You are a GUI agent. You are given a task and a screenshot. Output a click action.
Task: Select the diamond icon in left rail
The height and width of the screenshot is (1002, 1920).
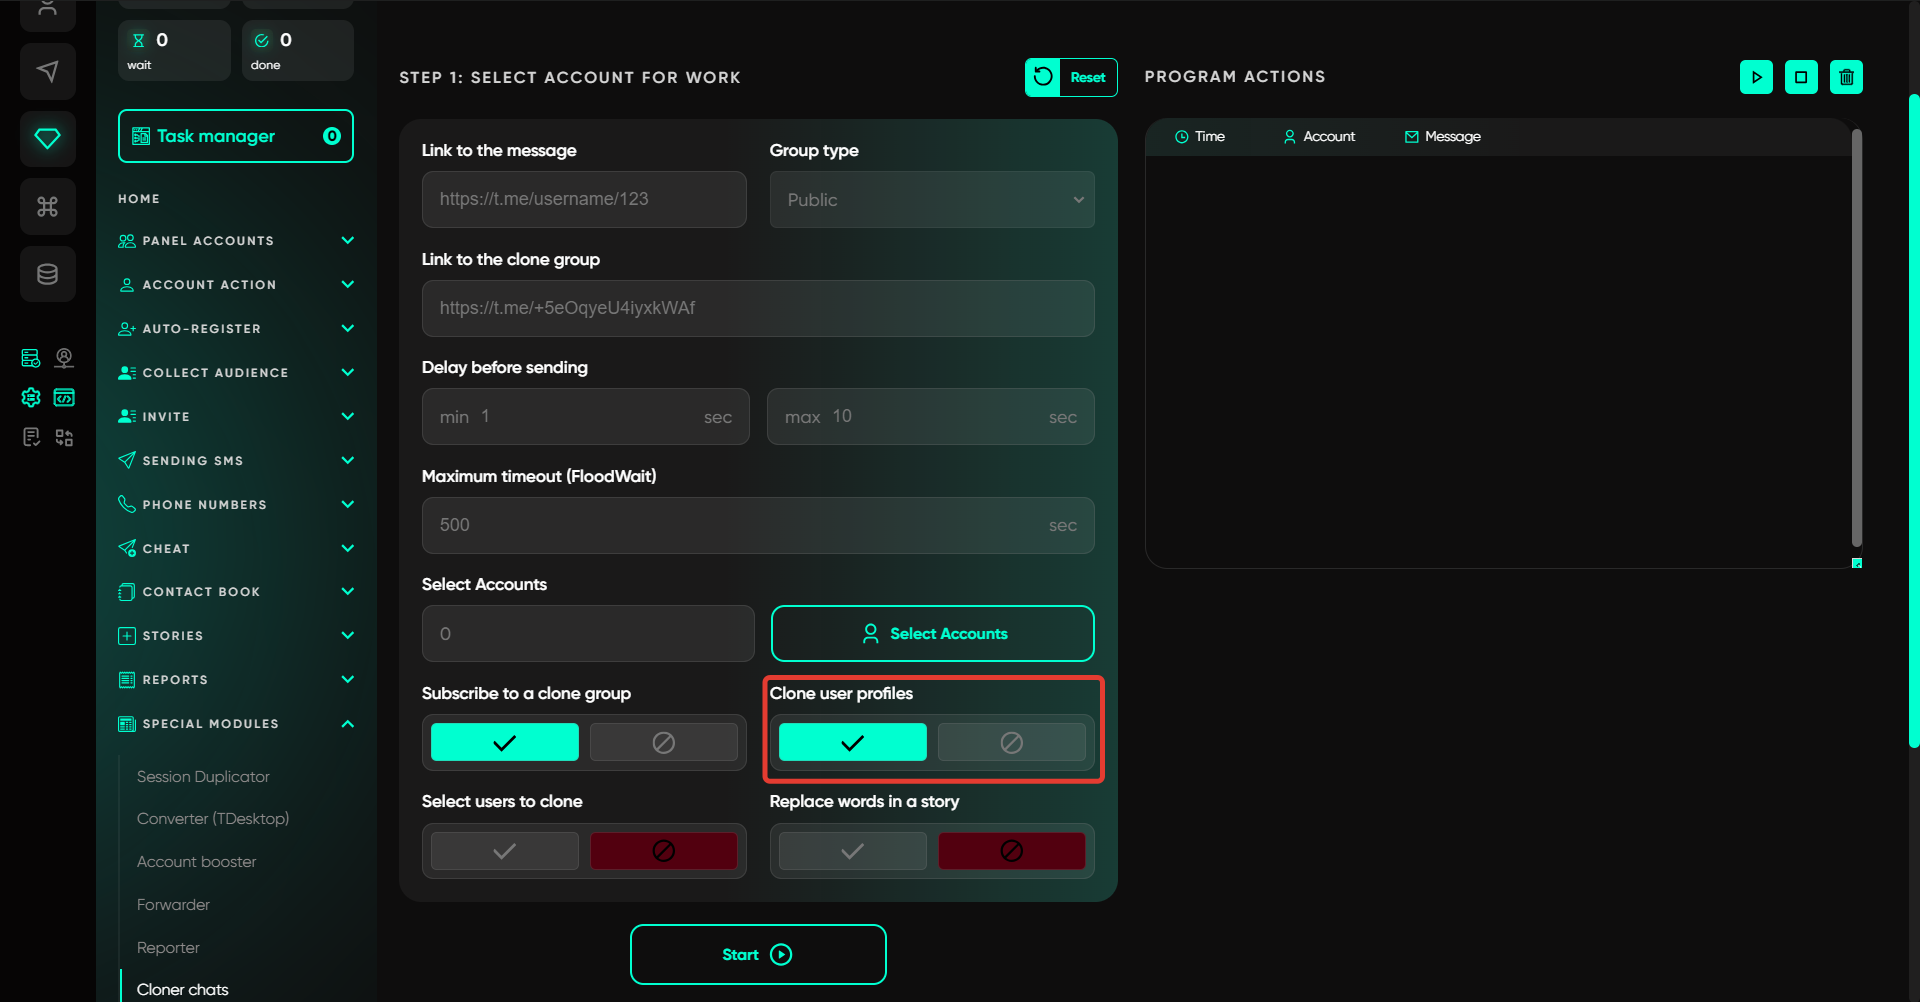pyautogui.click(x=47, y=138)
